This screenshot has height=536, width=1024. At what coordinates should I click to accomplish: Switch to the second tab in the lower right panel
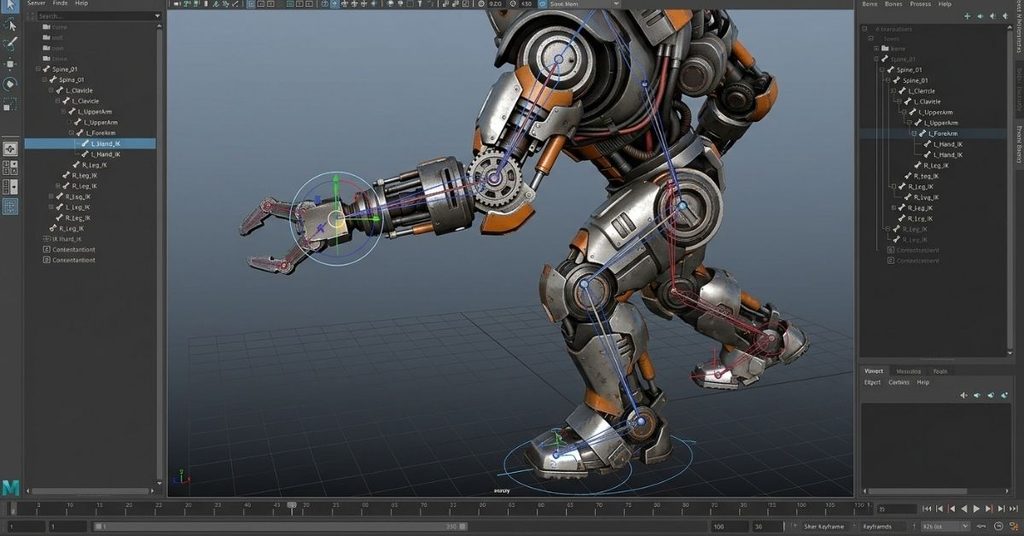[x=908, y=371]
